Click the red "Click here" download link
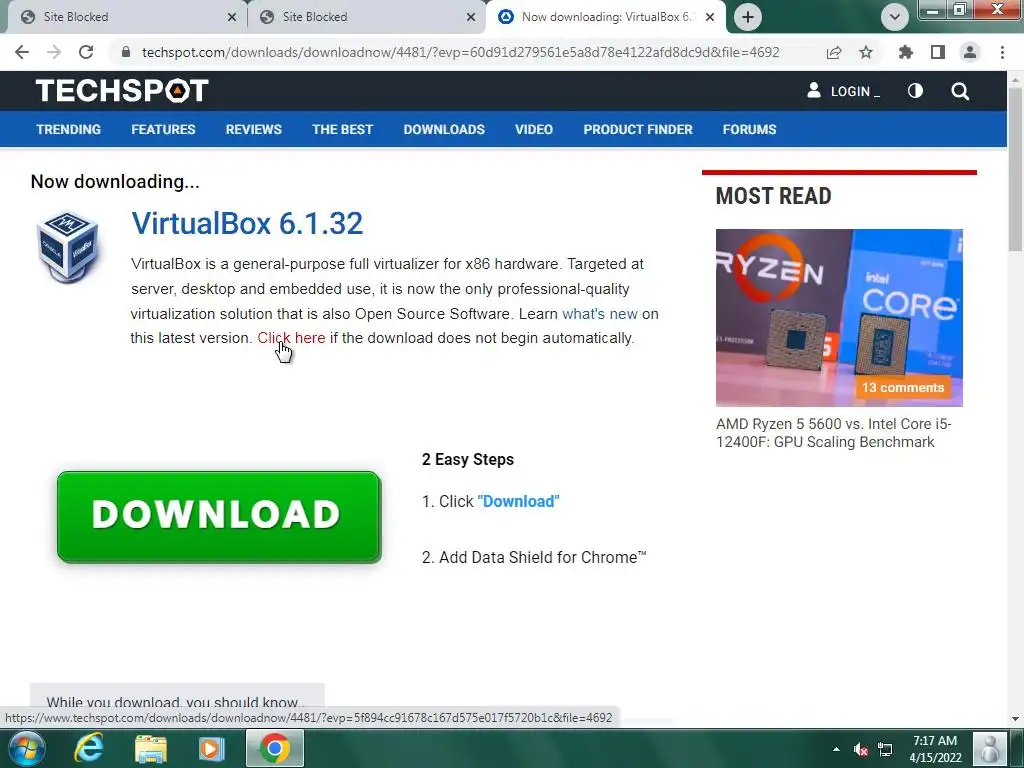Image resolution: width=1024 pixels, height=768 pixels. coord(291,338)
